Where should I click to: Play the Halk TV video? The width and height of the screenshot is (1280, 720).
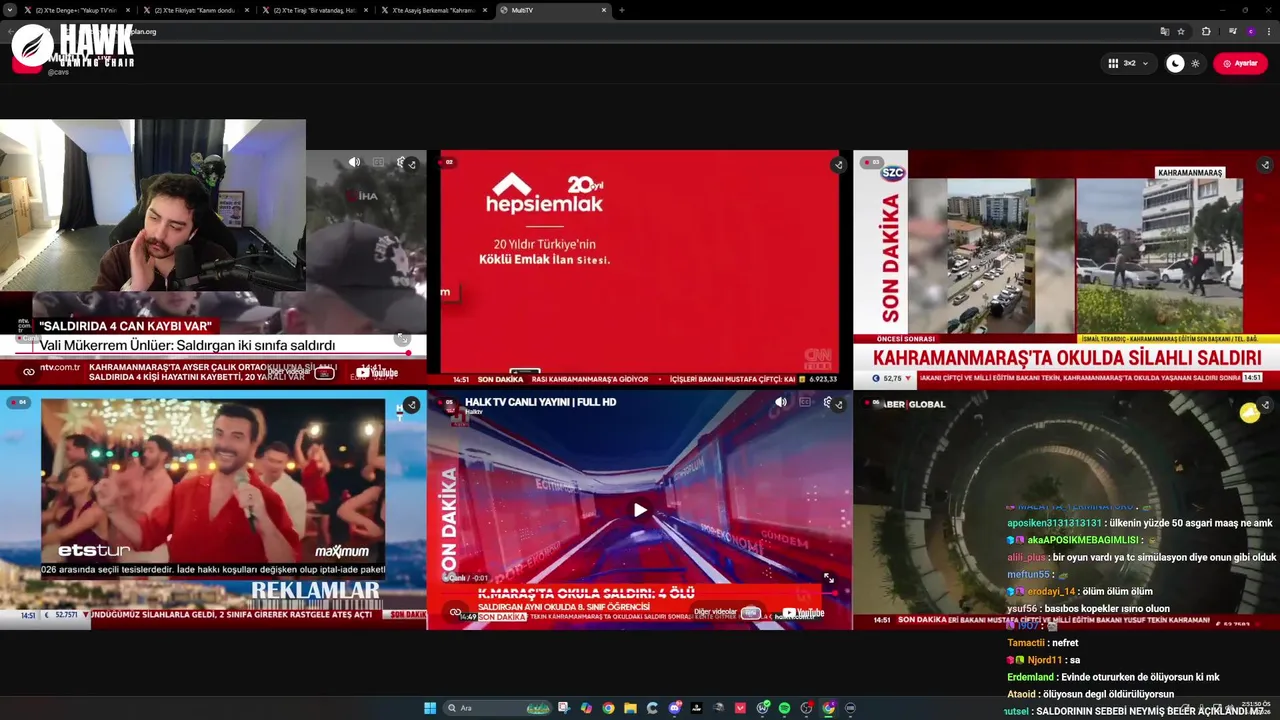tap(640, 510)
